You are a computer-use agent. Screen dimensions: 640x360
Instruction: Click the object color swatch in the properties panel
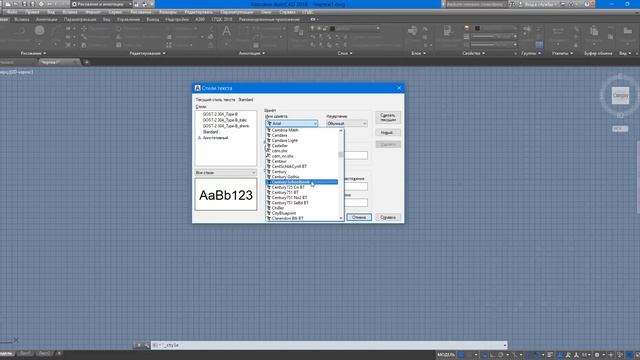(x=477, y=28)
